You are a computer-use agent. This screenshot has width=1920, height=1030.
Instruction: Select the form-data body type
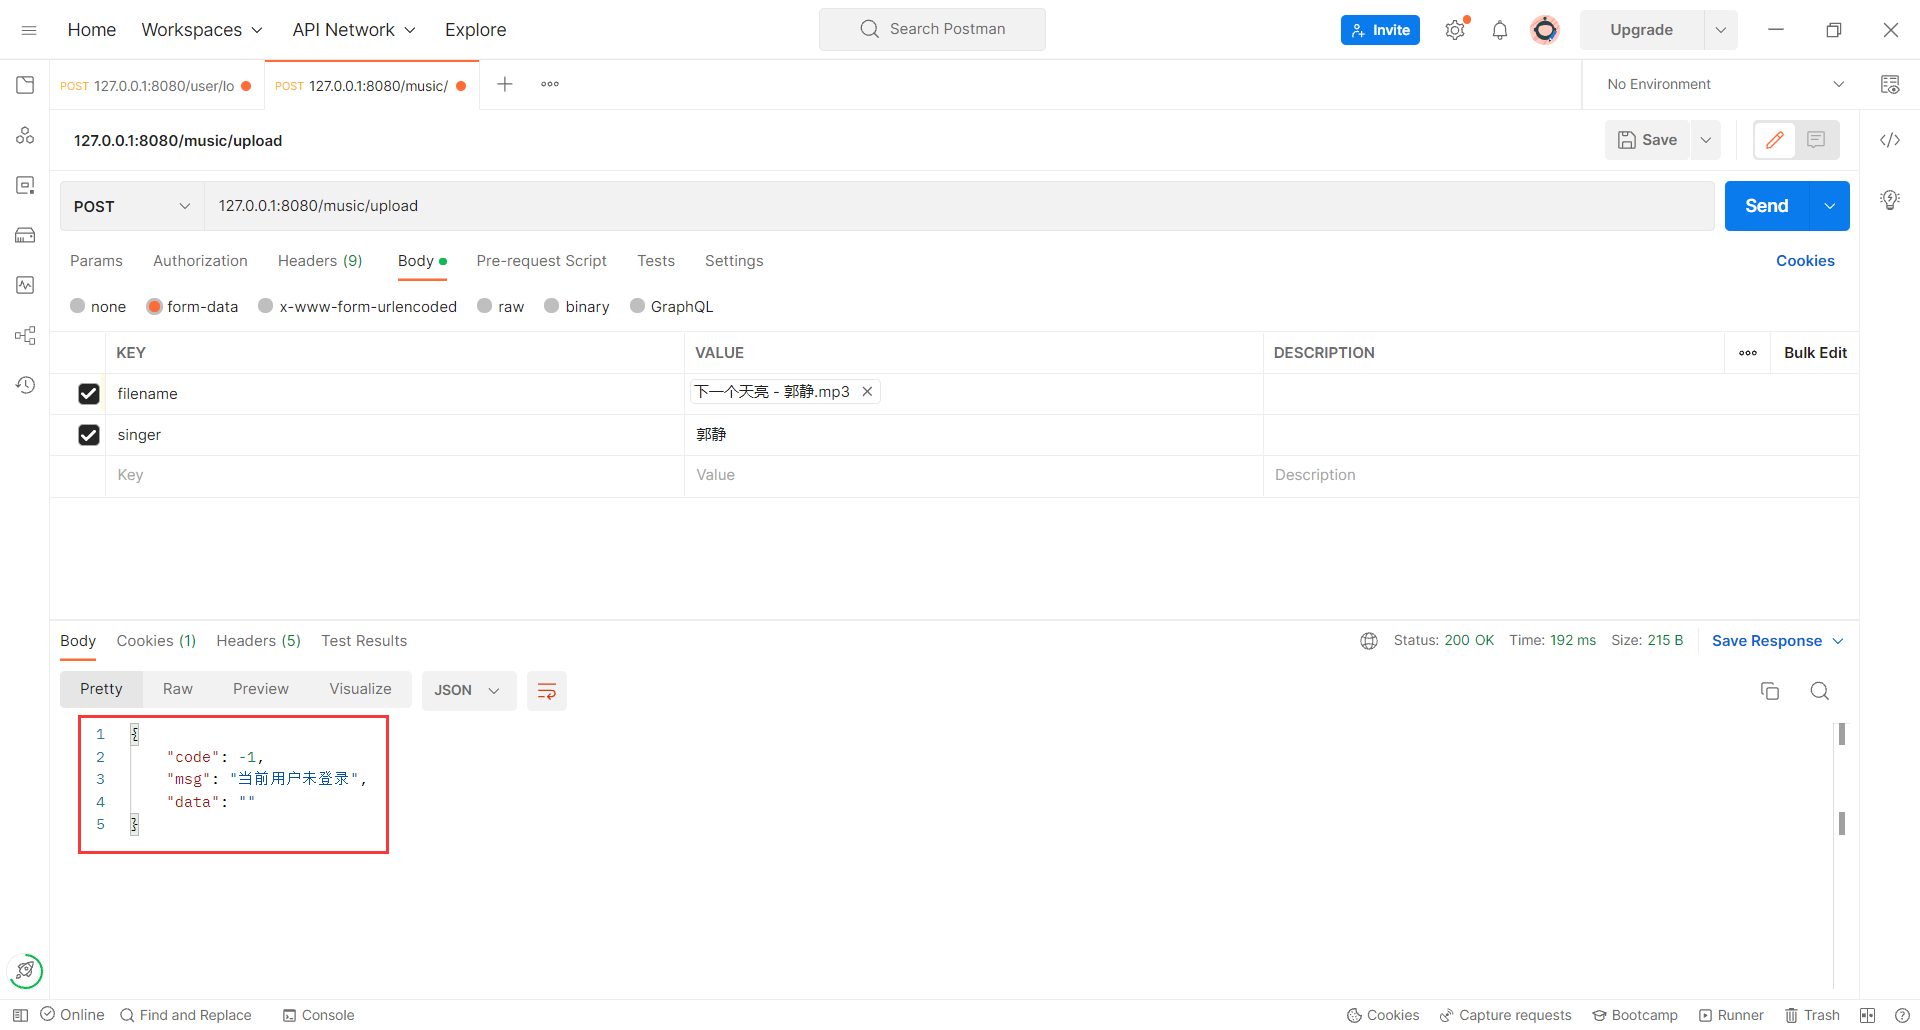(154, 306)
